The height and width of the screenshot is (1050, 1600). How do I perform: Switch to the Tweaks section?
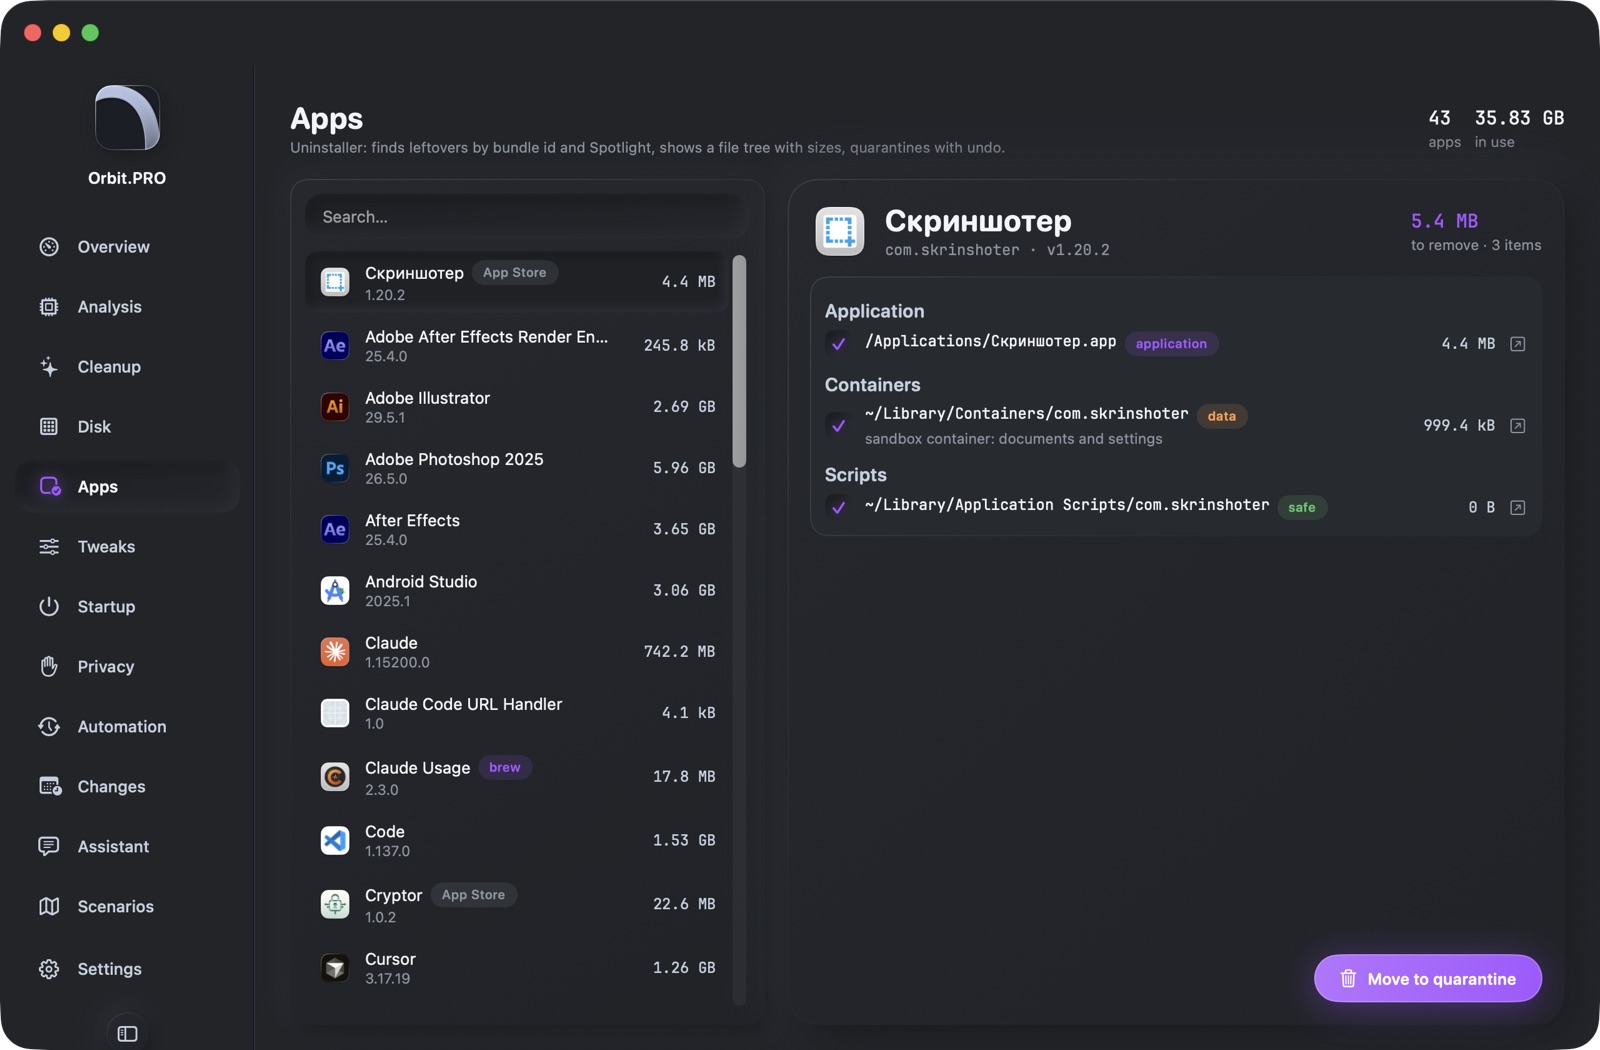click(x=127, y=547)
